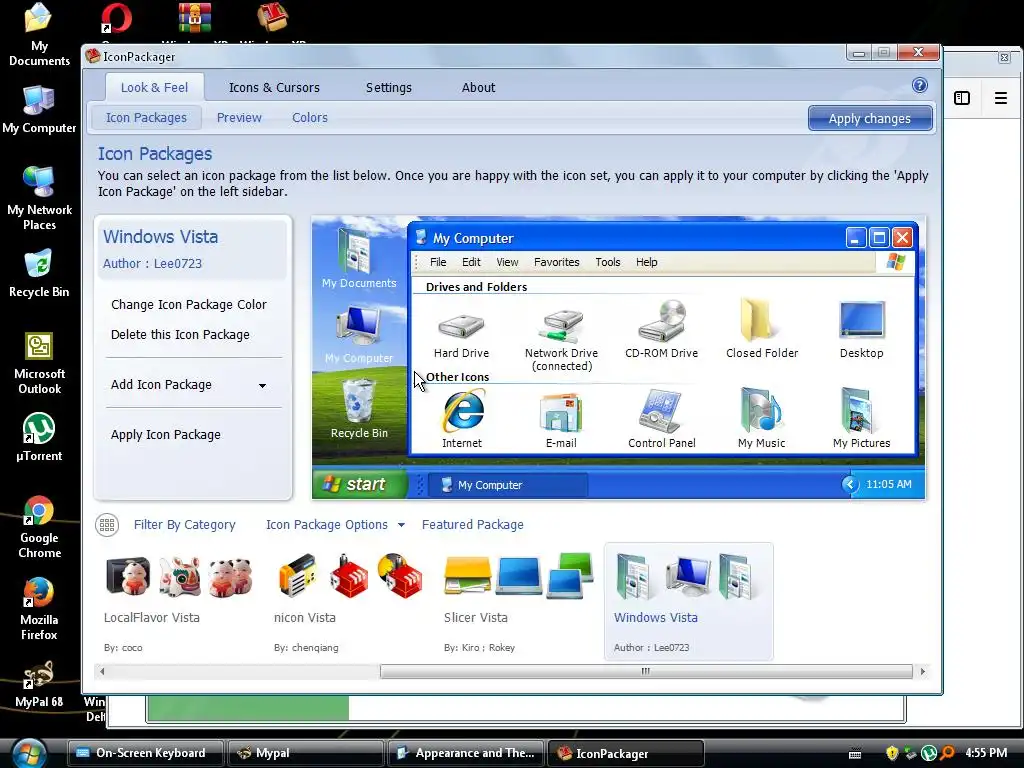Click the Featured Package link
Image resolution: width=1024 pixels, height=768 pixels.
coord(473,524)
